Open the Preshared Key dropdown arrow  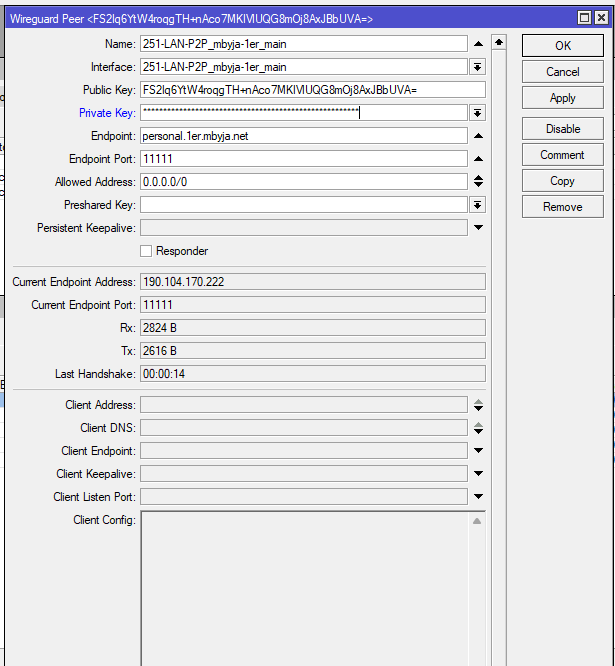click(x=478, y=205)
